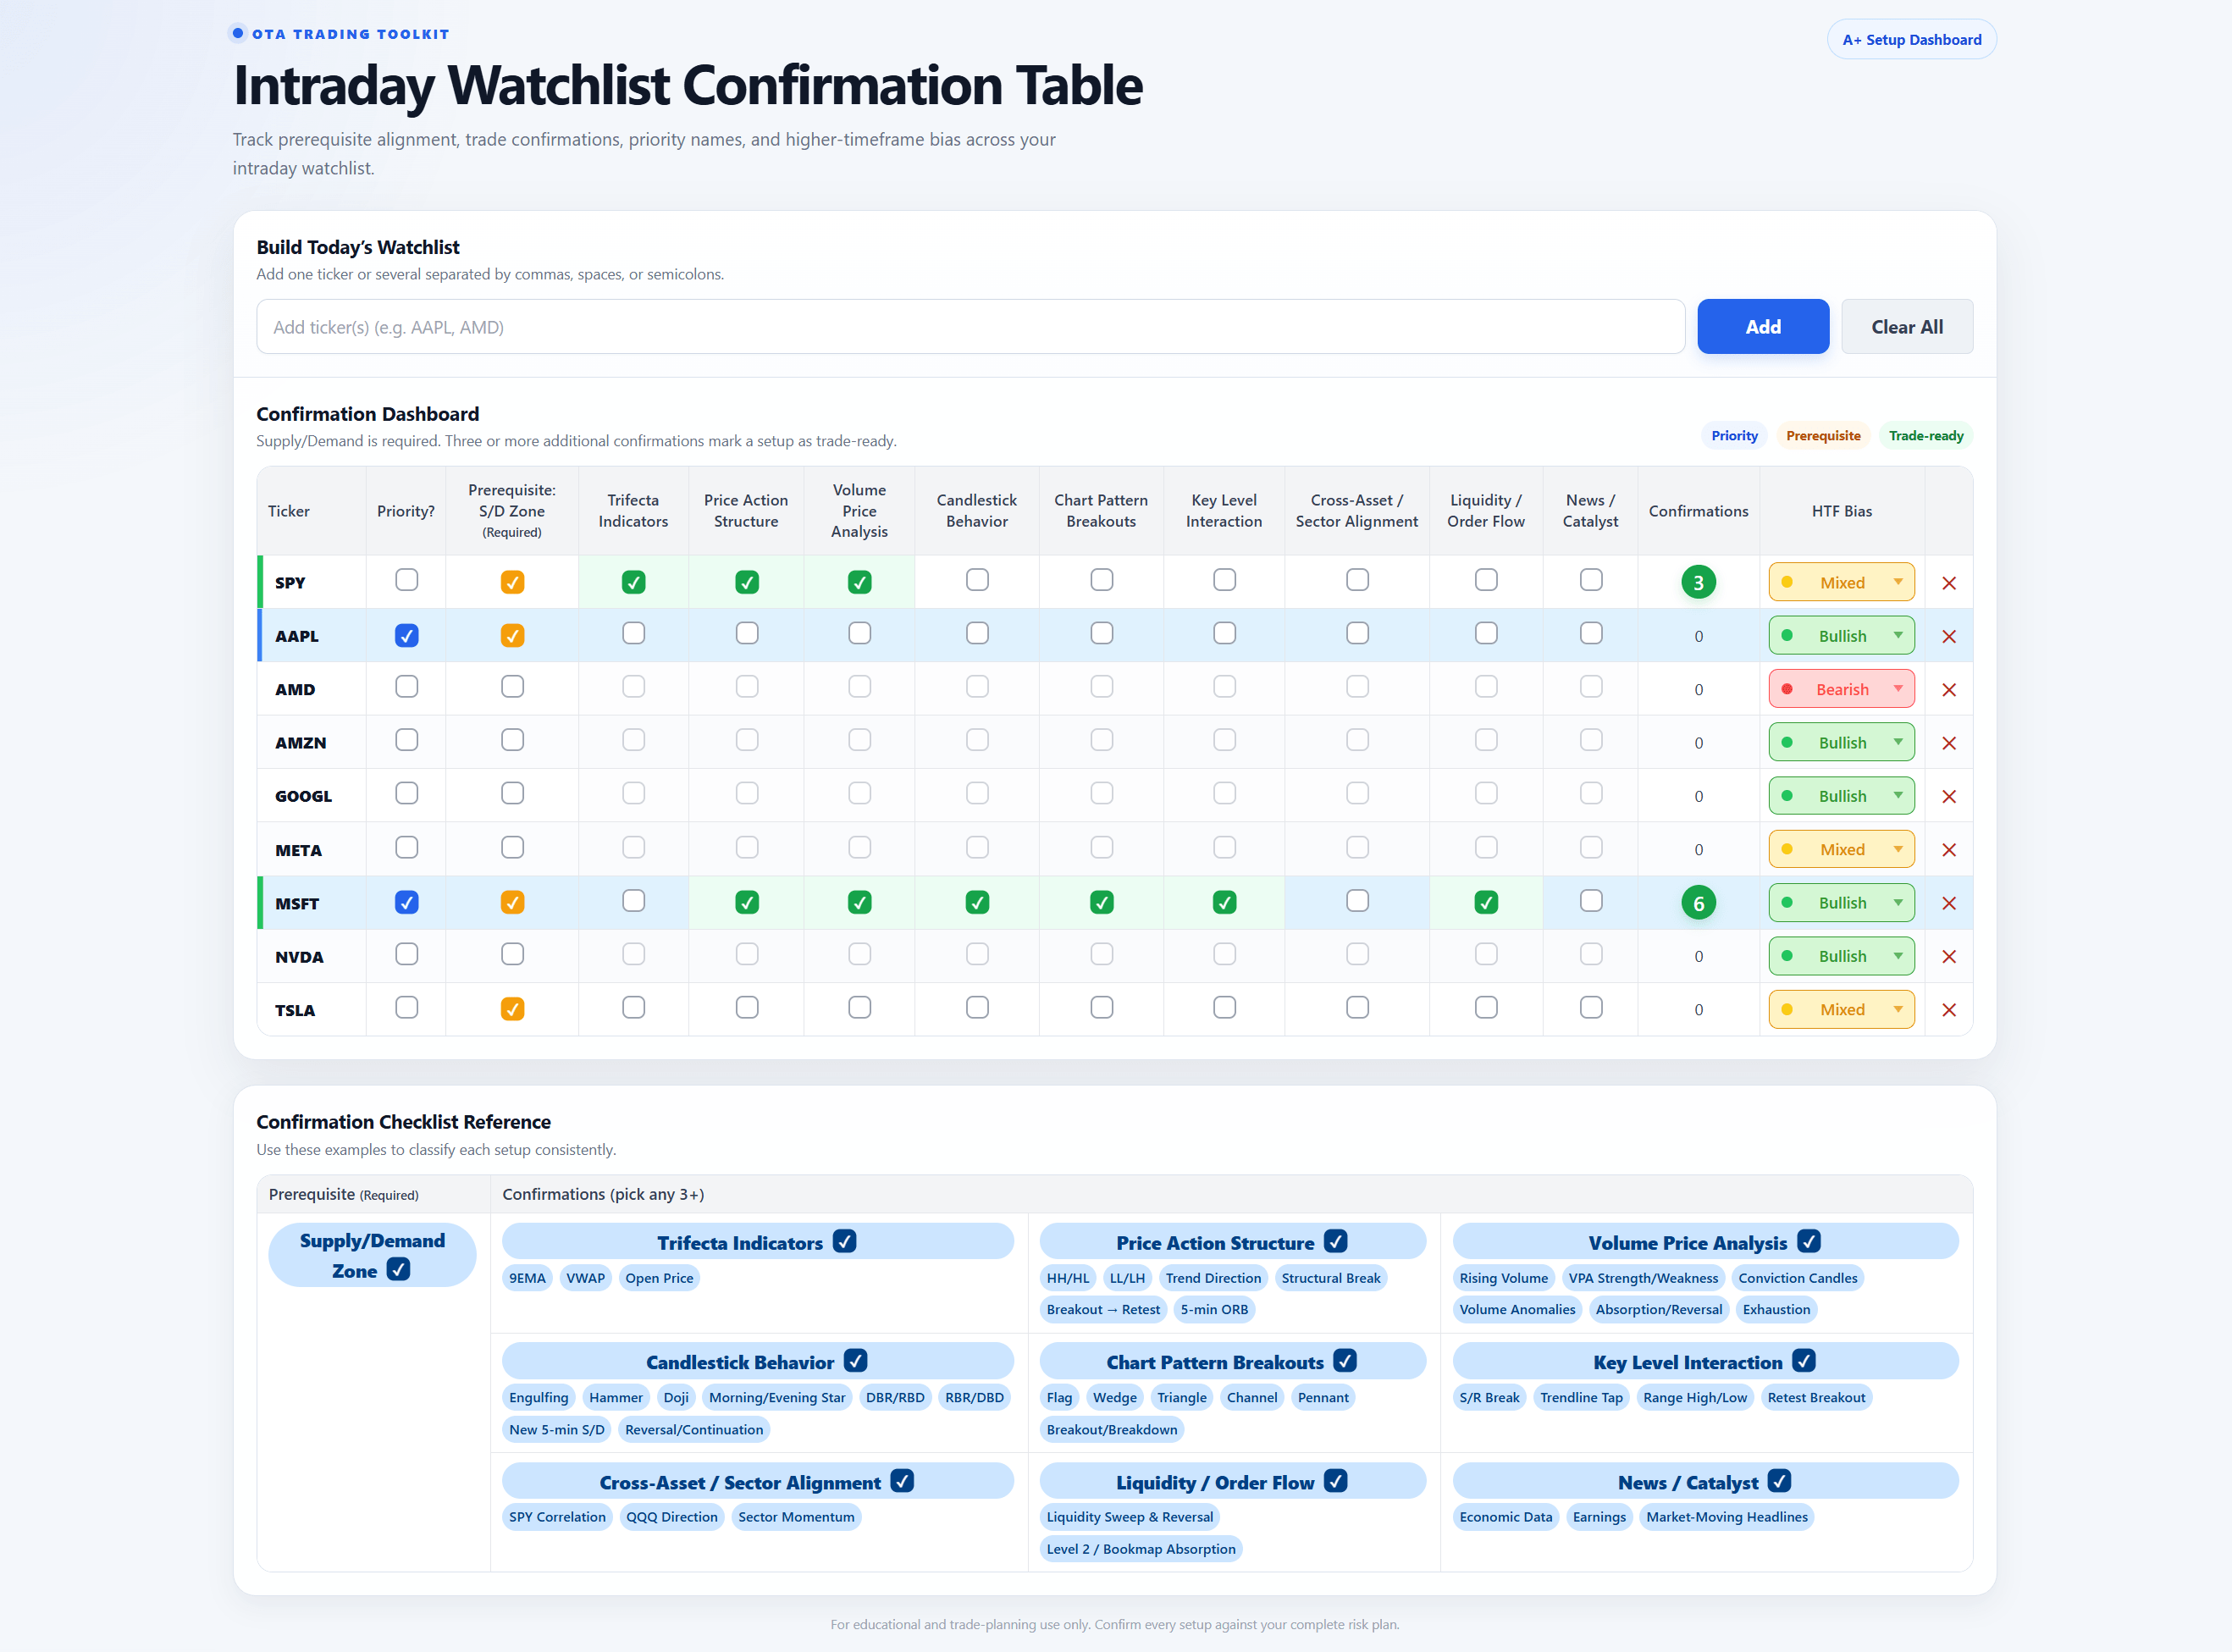Screen dimensions: 2232x1652
Task: Remove the SPY row with red X
Action: point(1948,583)
